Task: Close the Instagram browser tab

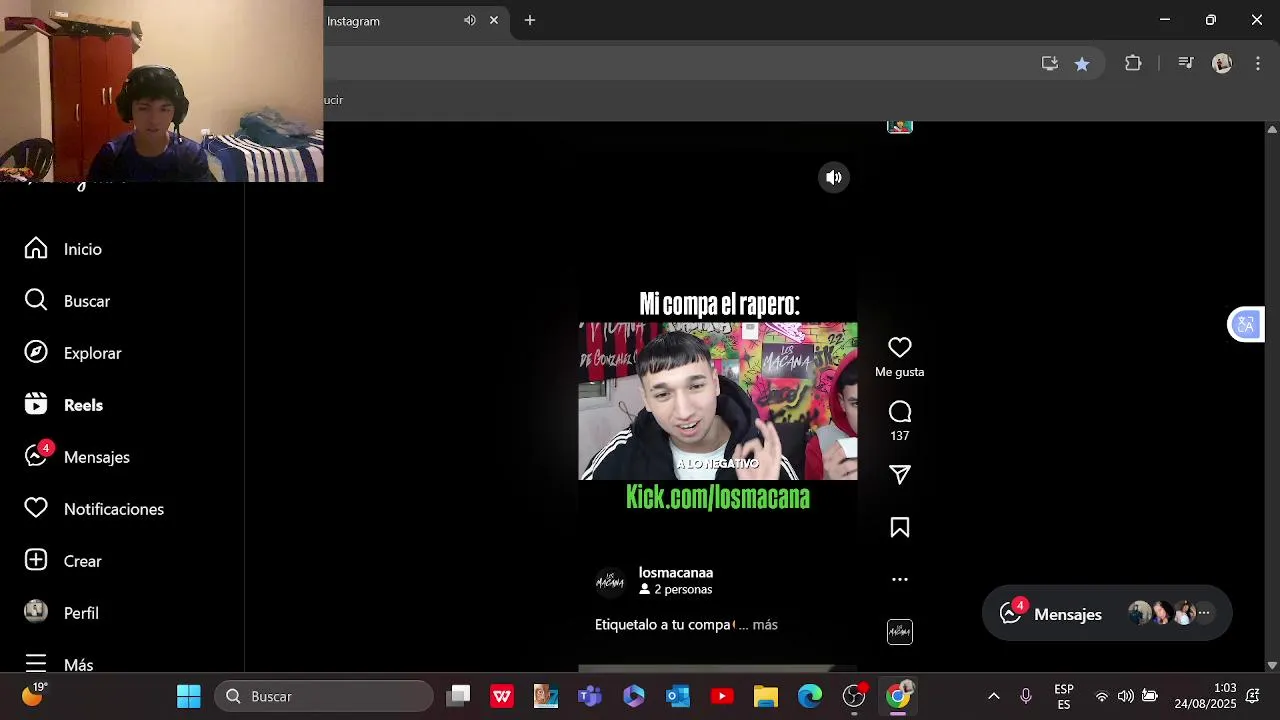Action: tap(494, 20)
